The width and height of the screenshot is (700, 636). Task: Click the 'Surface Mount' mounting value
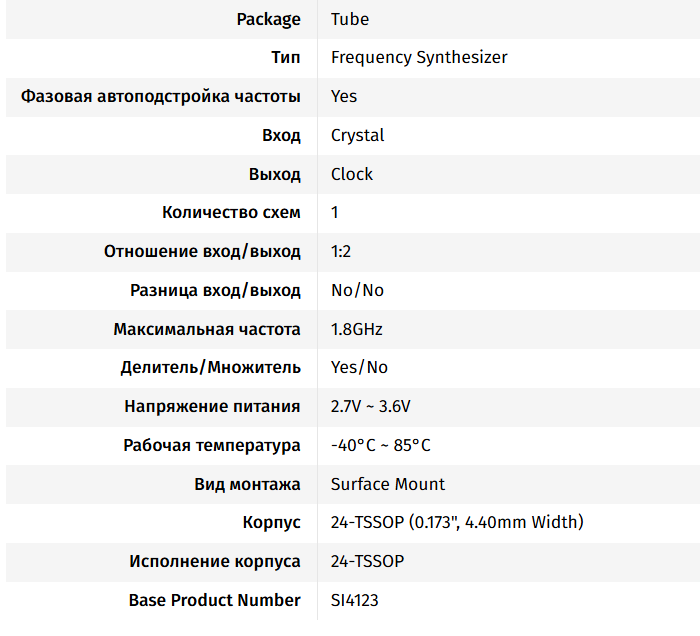click(388, 484)
